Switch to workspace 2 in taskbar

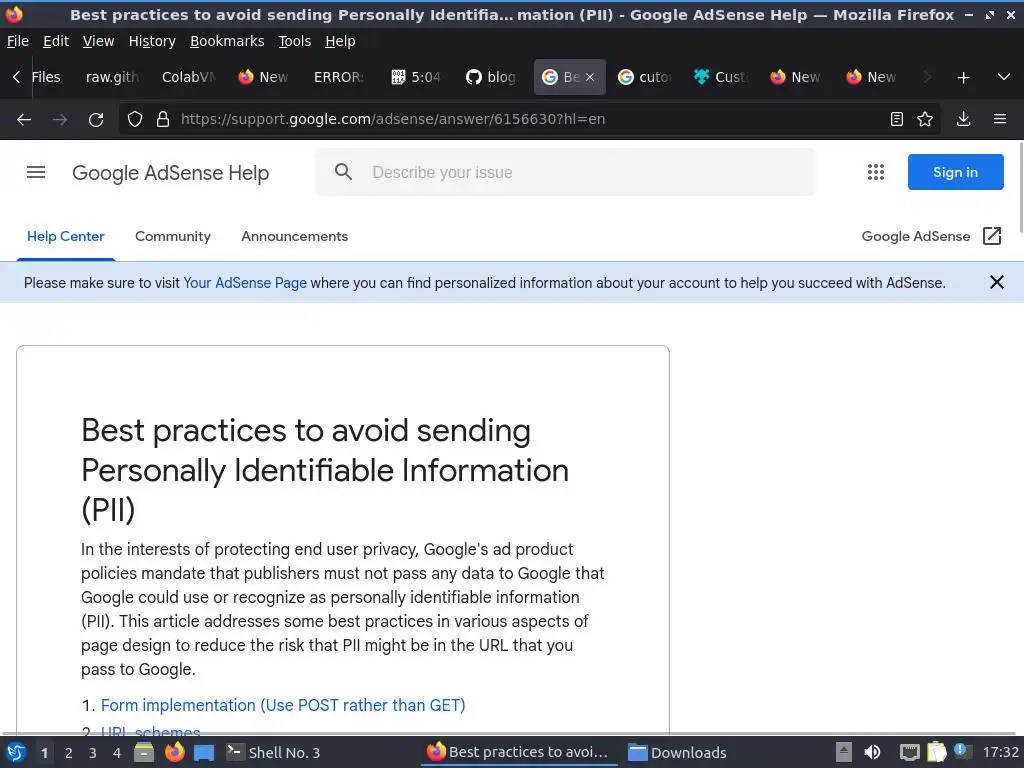coord(69,753)
